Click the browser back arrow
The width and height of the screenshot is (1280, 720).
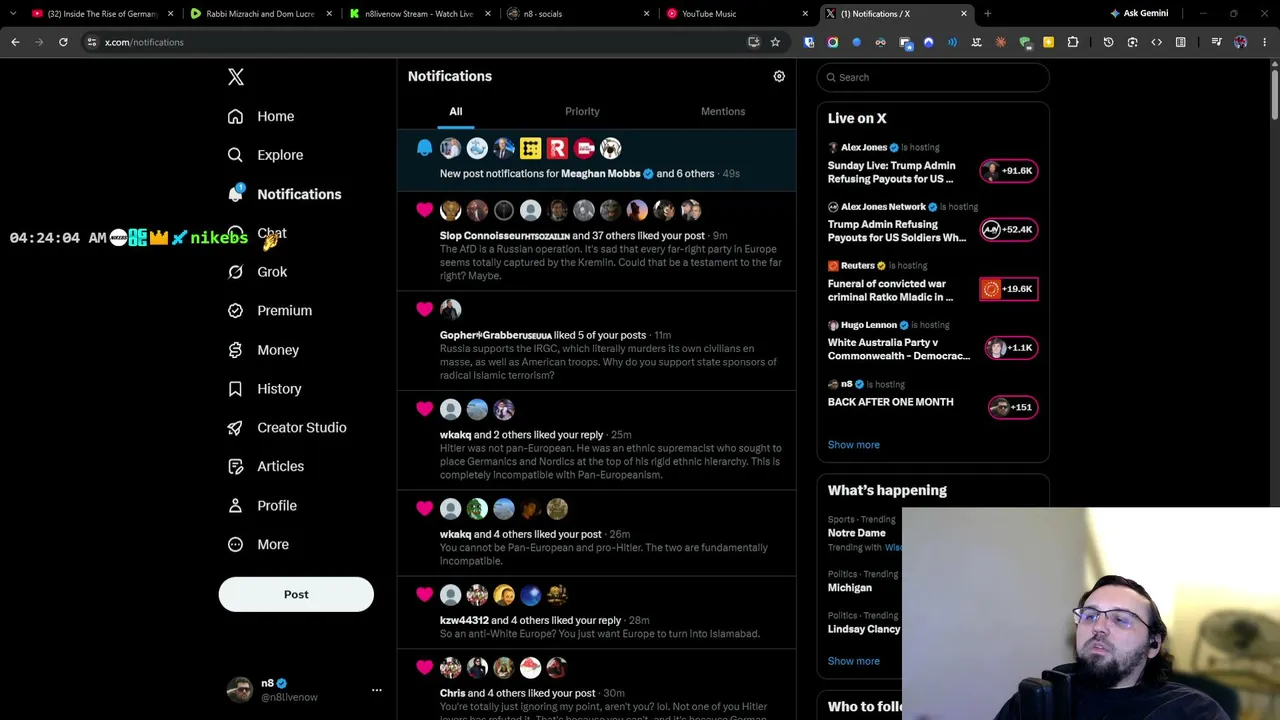pyautogui.click(x=15, y=42)
